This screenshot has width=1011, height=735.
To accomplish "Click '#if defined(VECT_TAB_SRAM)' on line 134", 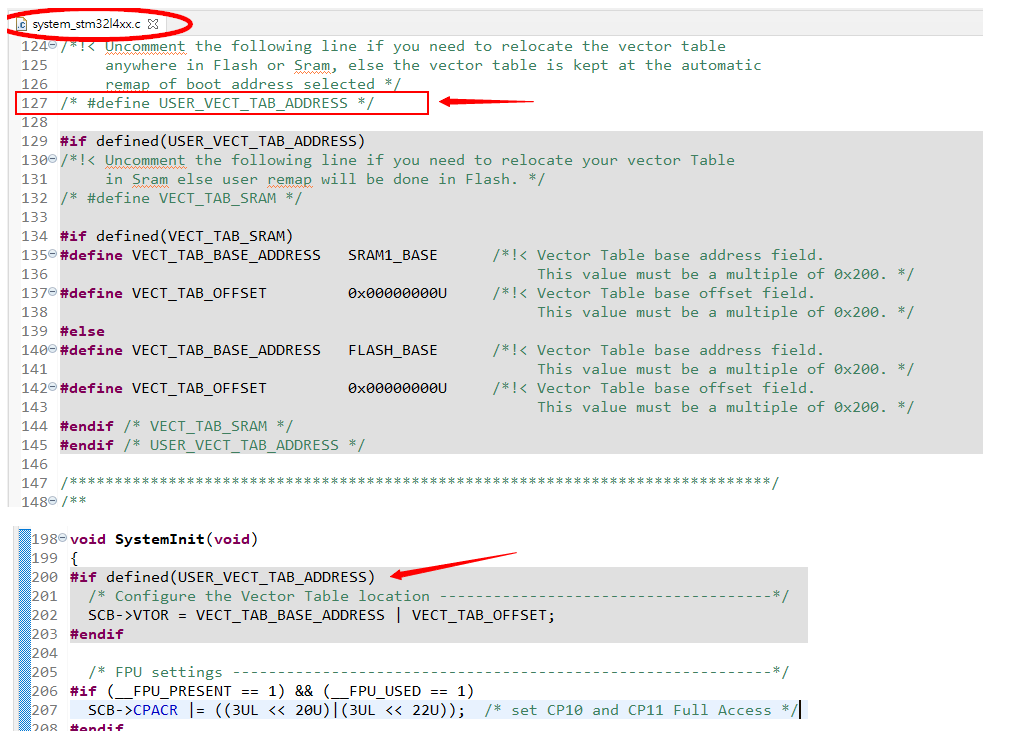I will (177, 237).
